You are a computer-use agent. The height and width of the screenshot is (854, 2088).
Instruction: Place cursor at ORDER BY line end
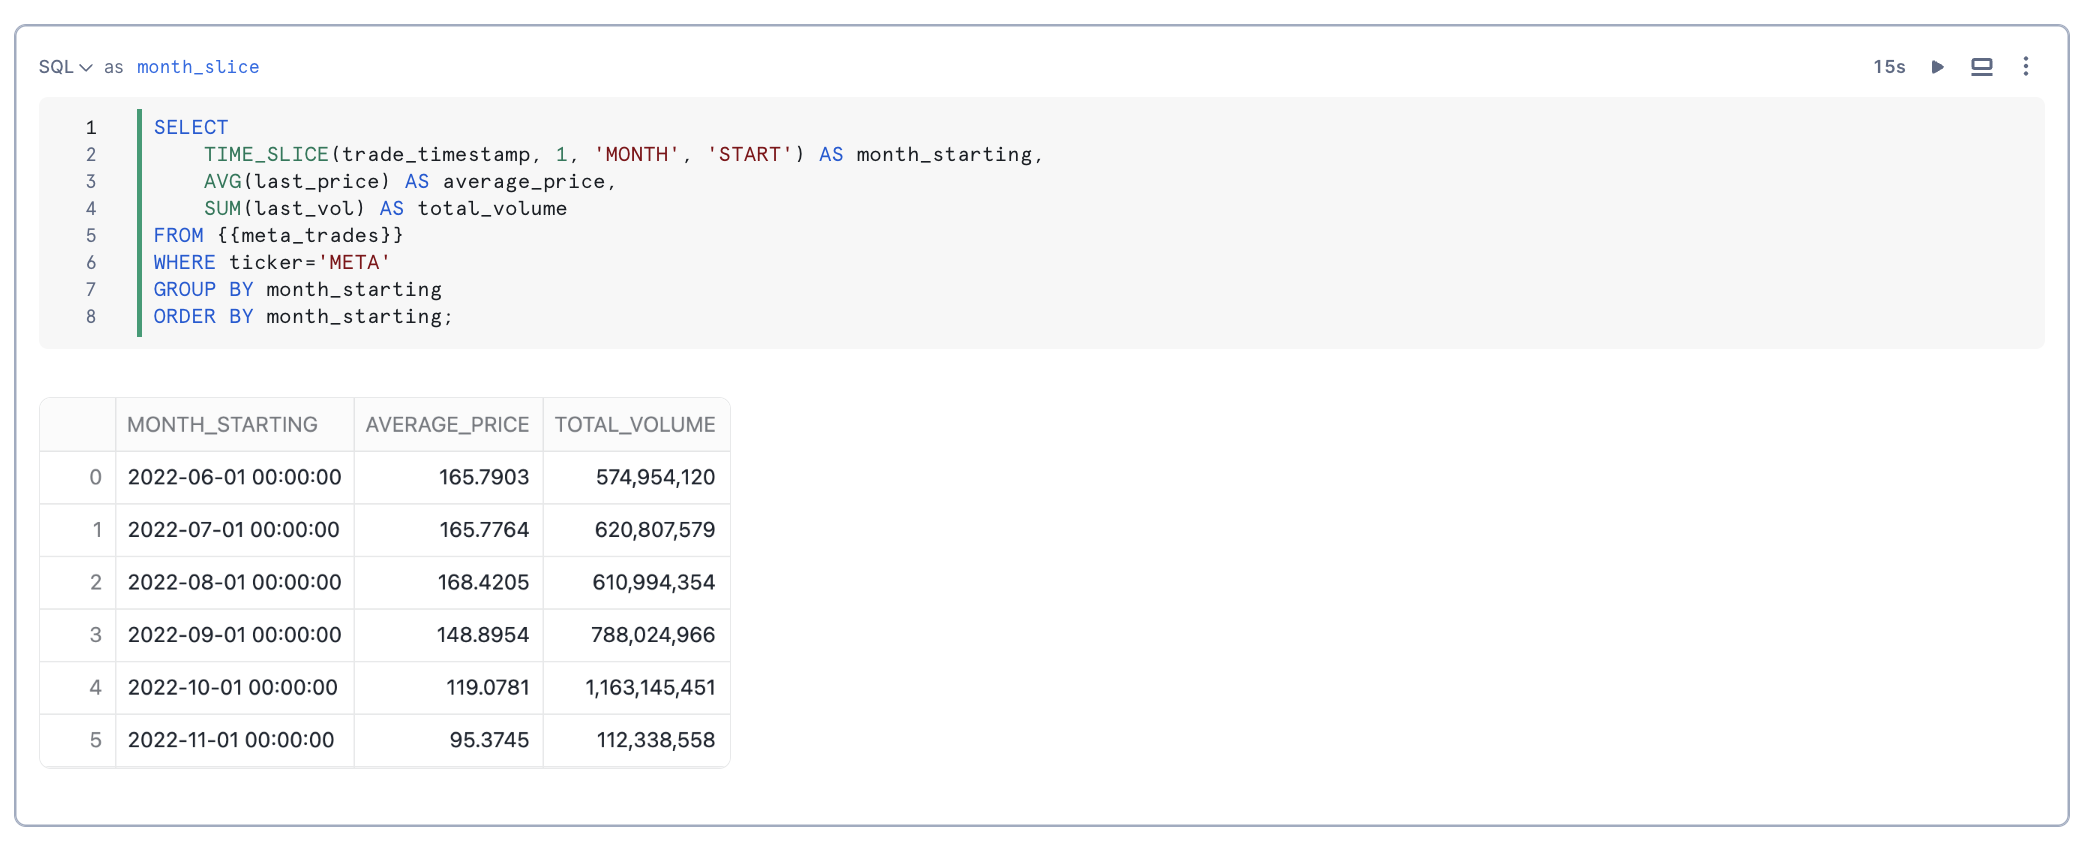pos(454,317)
